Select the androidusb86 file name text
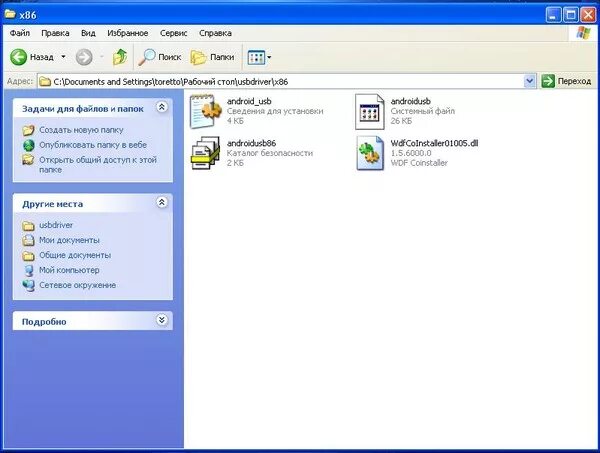The width and height of the screenshot is (600, 453). click(x=251, y=143)
